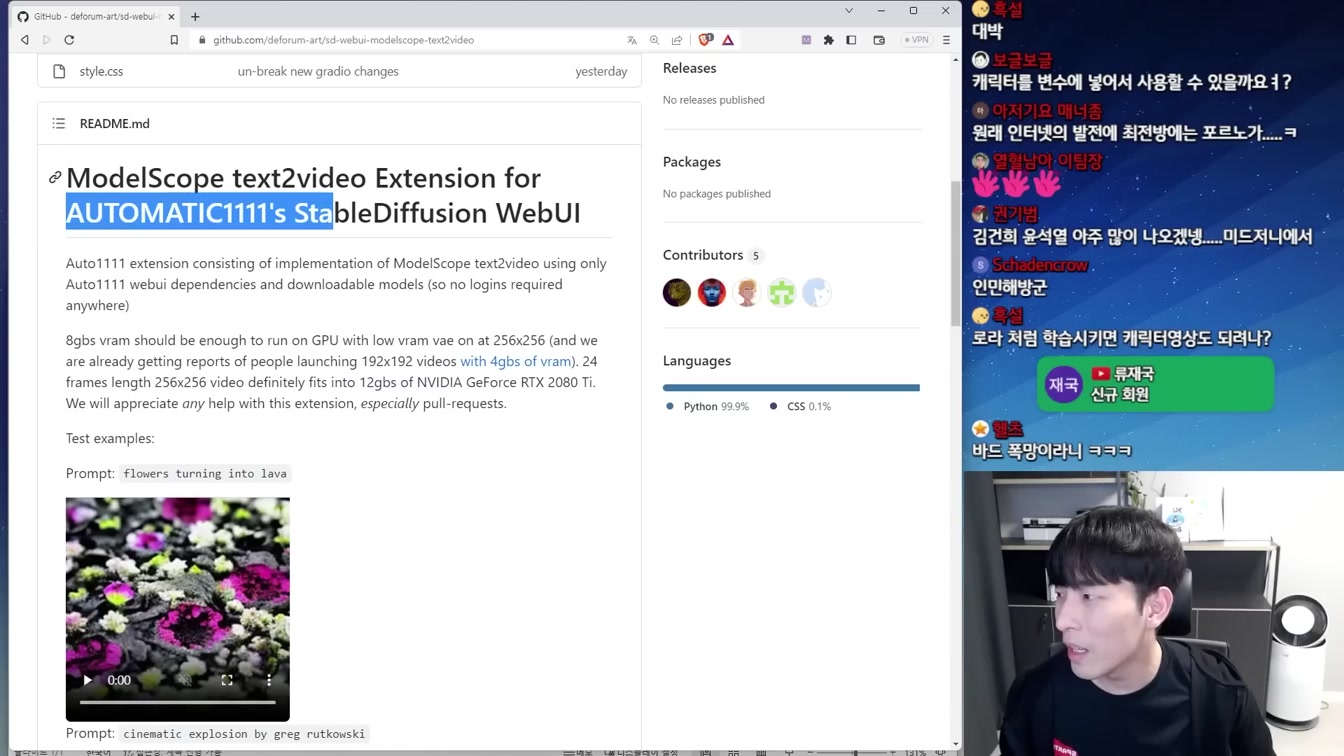Image resolution: width=1344 pixels, height=756 pixels.
Task: Select the GitHub deforum-art browser tab
Action: click(x=96, y=16)
